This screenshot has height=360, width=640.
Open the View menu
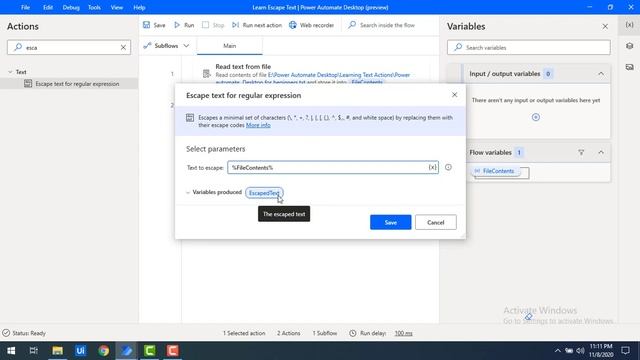[x=117, y=7]
